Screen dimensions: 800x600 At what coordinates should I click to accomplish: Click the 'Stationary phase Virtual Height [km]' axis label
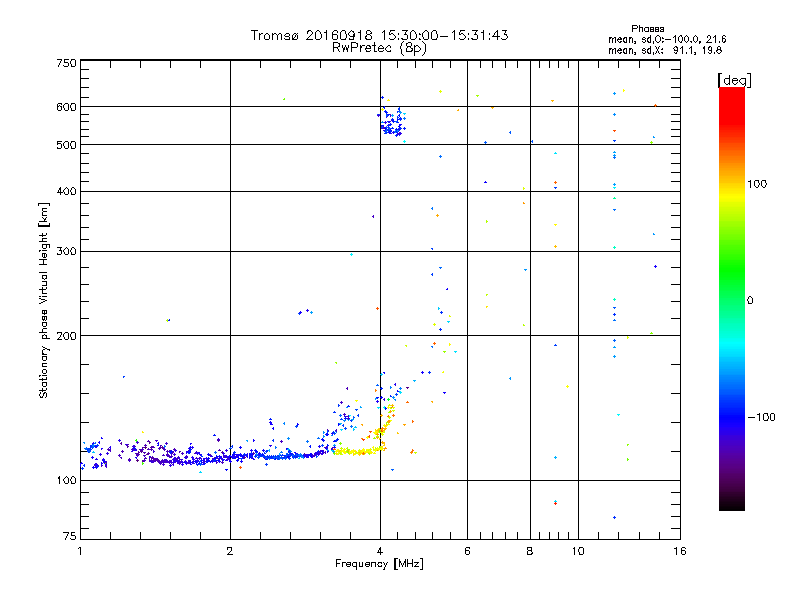[x=44, y=300]
